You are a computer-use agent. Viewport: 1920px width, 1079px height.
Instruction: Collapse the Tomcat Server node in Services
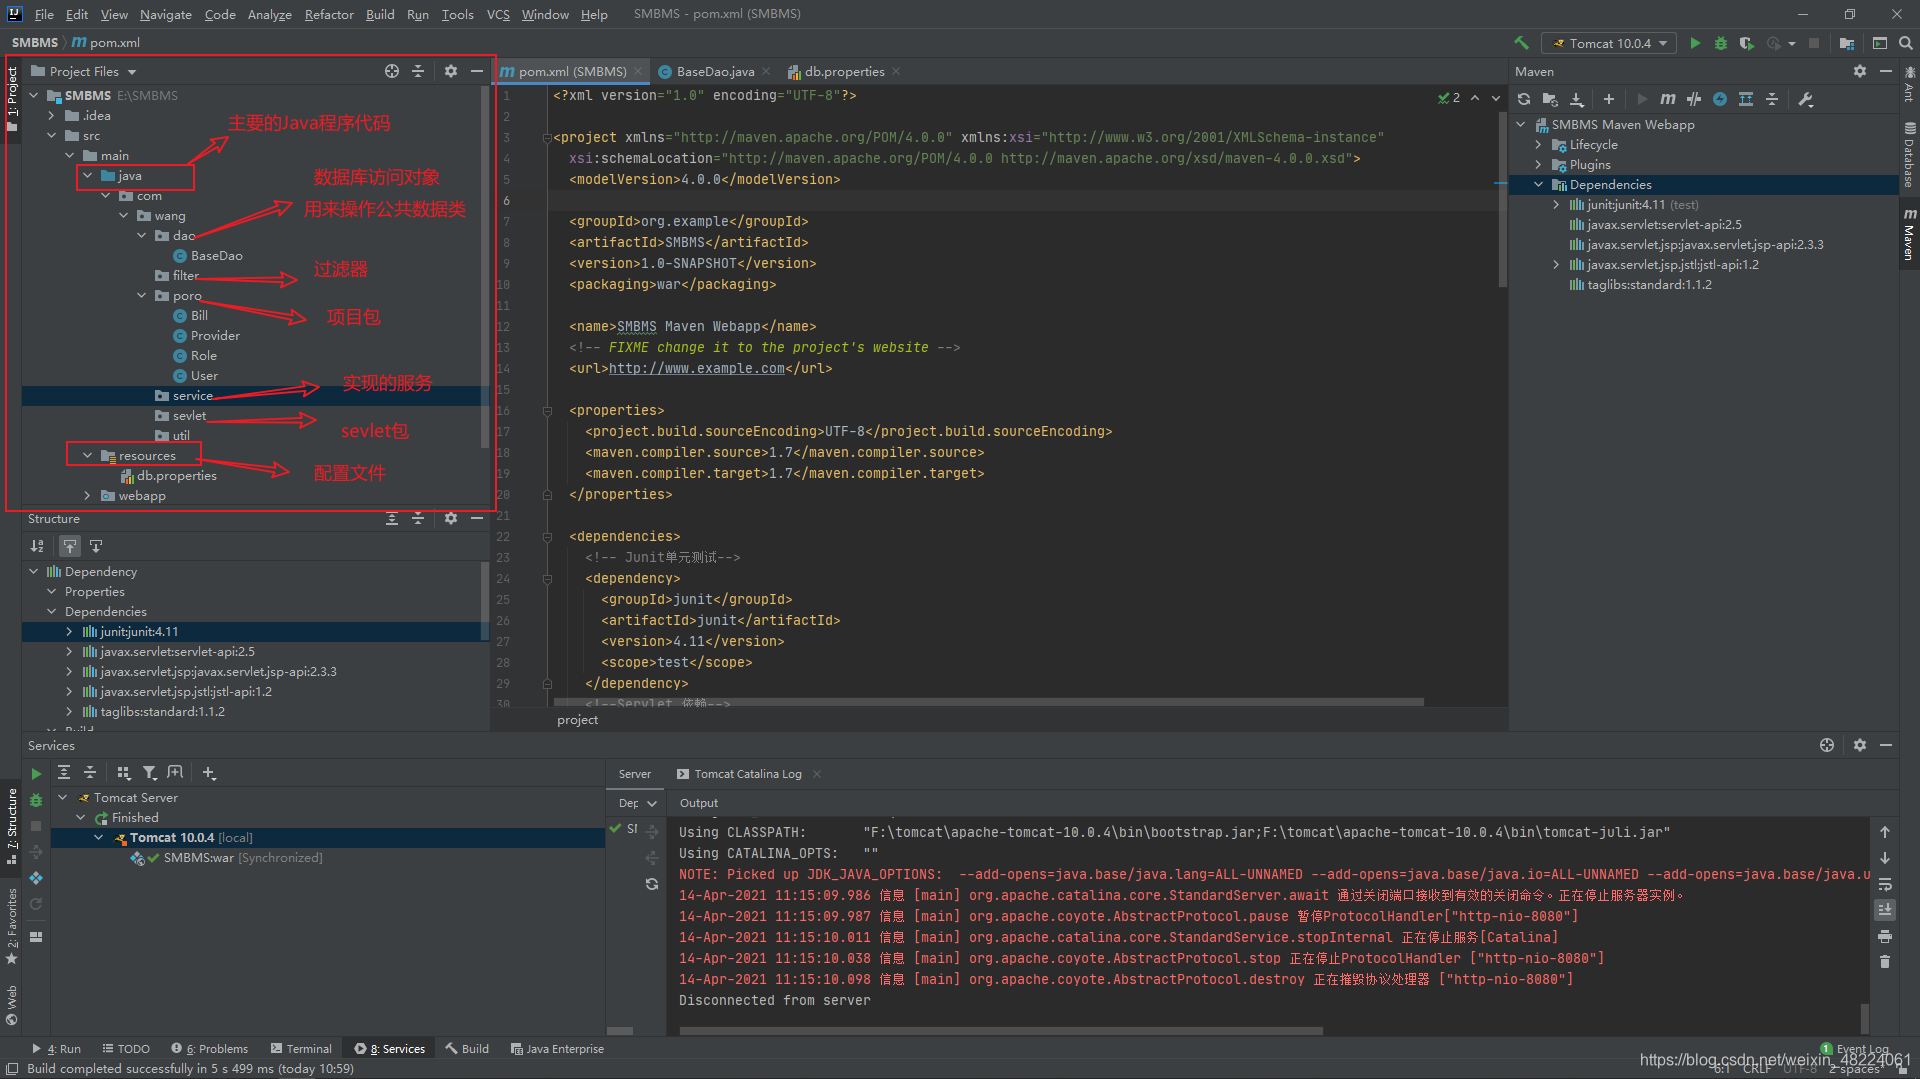click(x=63, y=798)
